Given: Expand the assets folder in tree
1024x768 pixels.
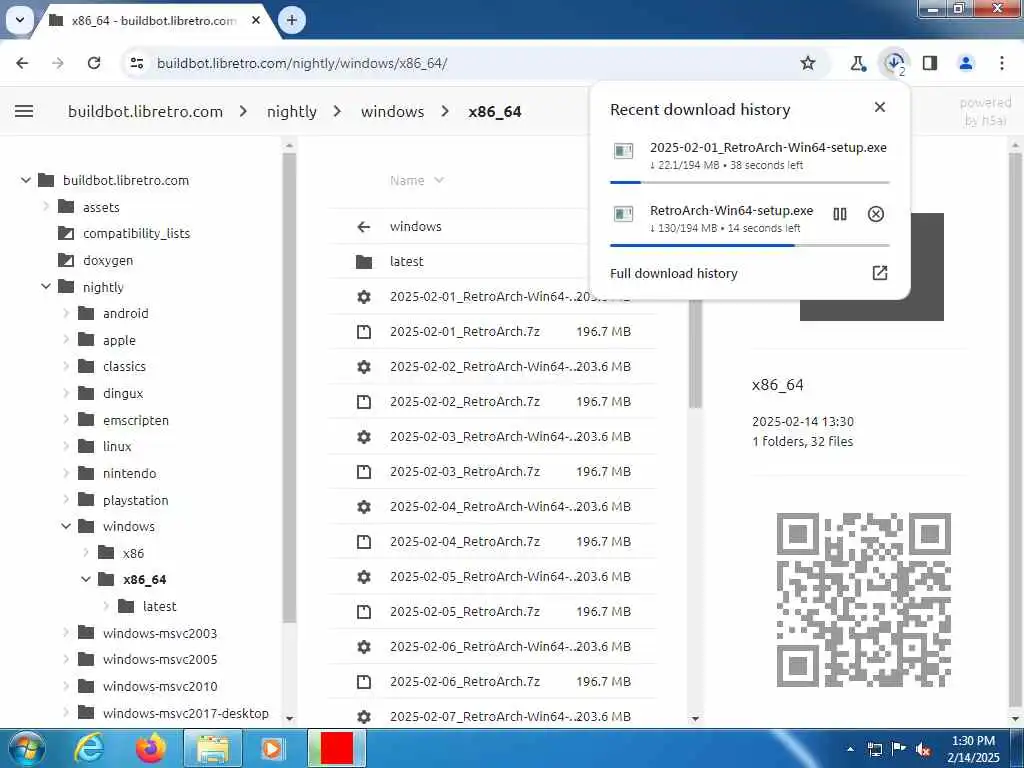Looking at the screenshot, I should pos(46,206).
